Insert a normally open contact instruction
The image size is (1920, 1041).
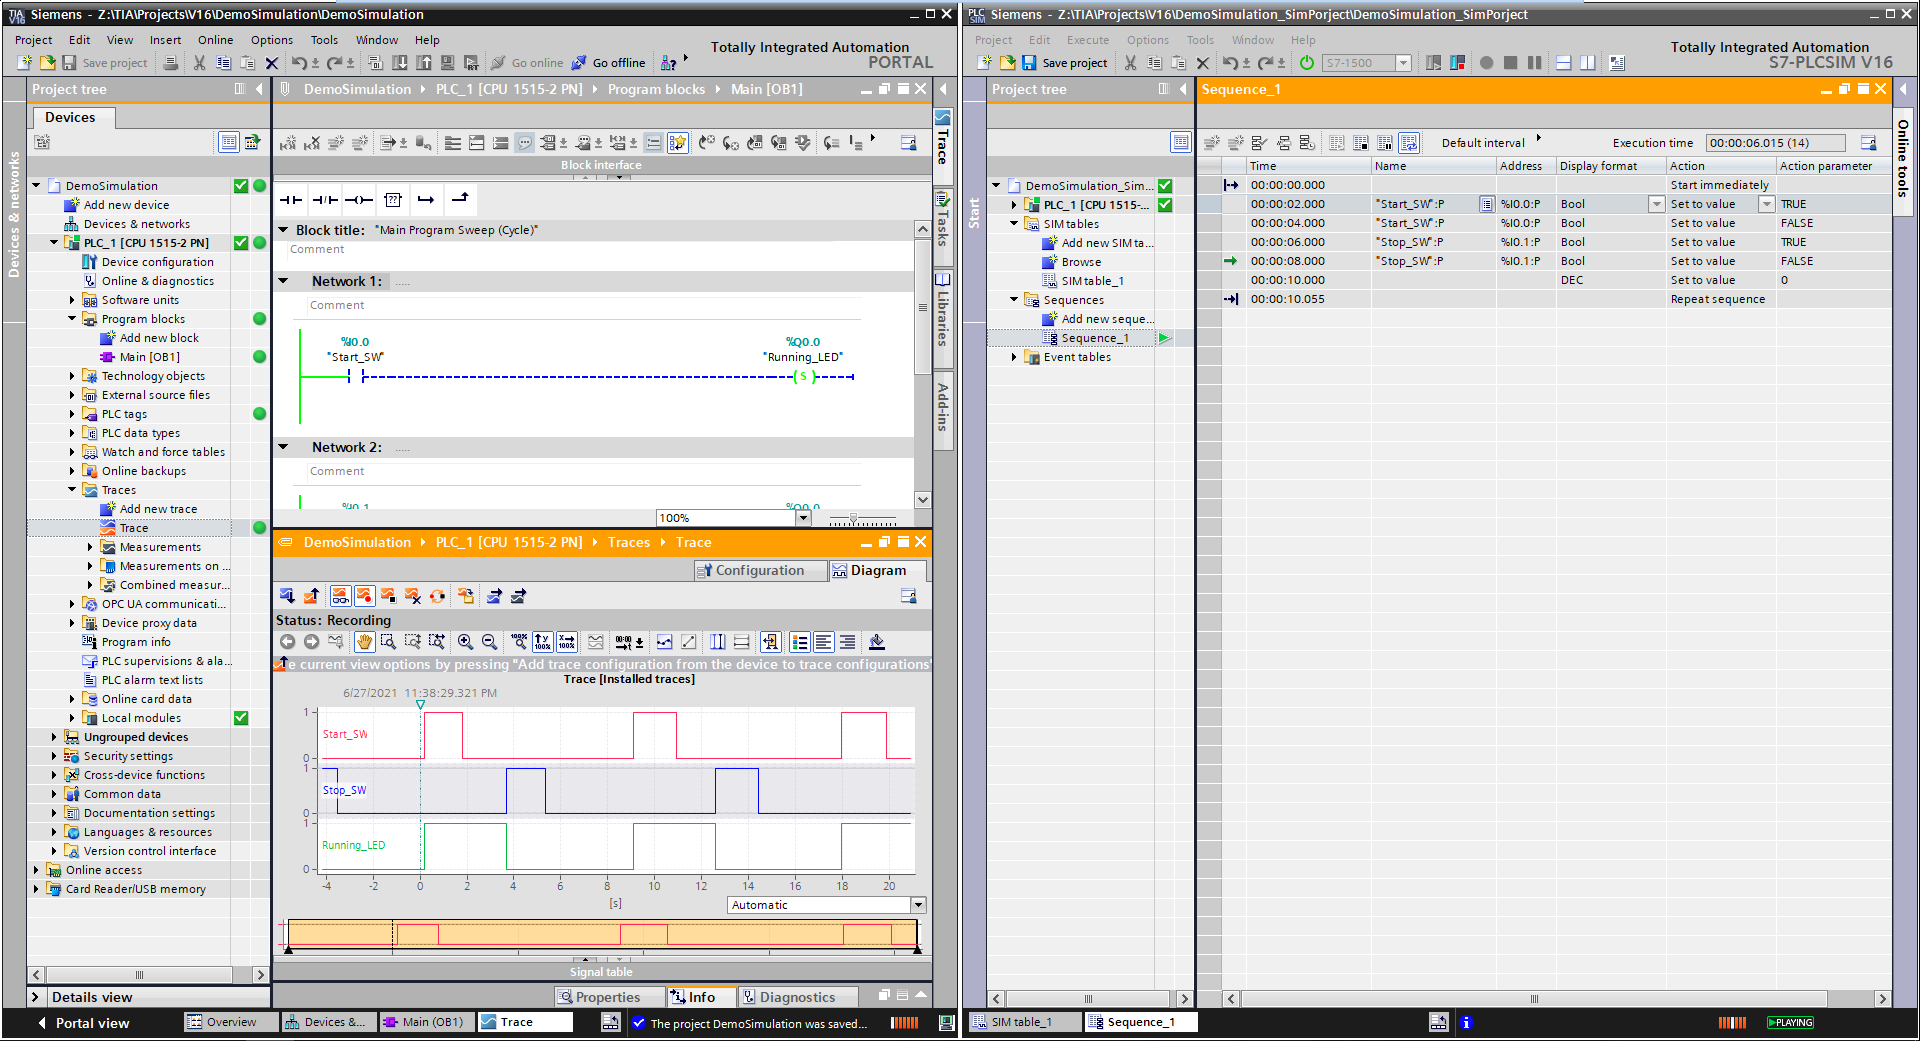coord(291,200)
